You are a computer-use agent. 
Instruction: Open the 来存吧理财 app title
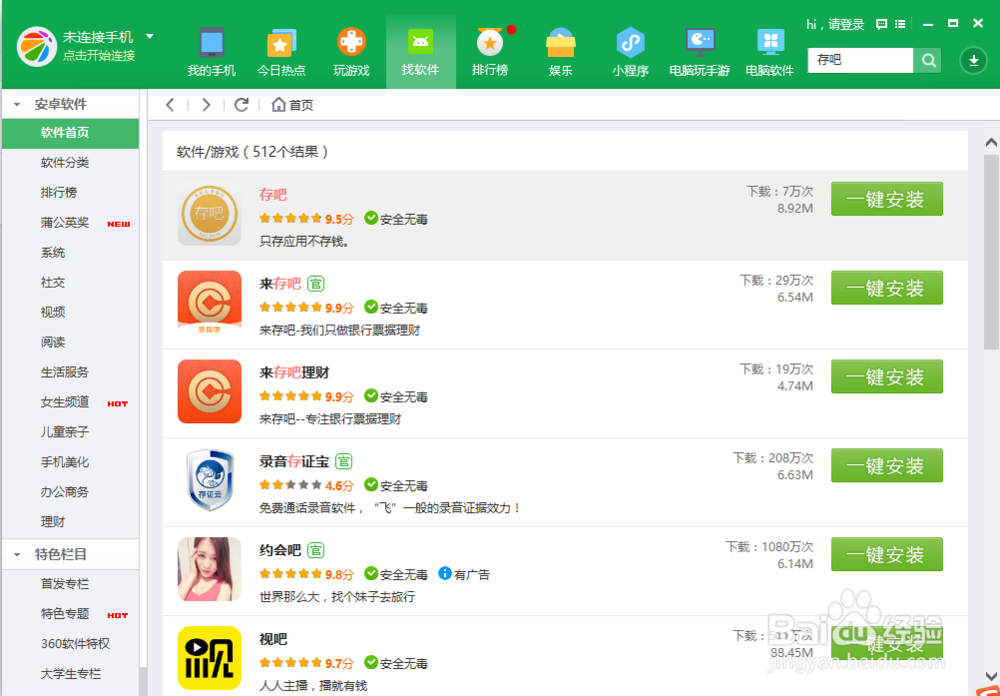(294, 373)
